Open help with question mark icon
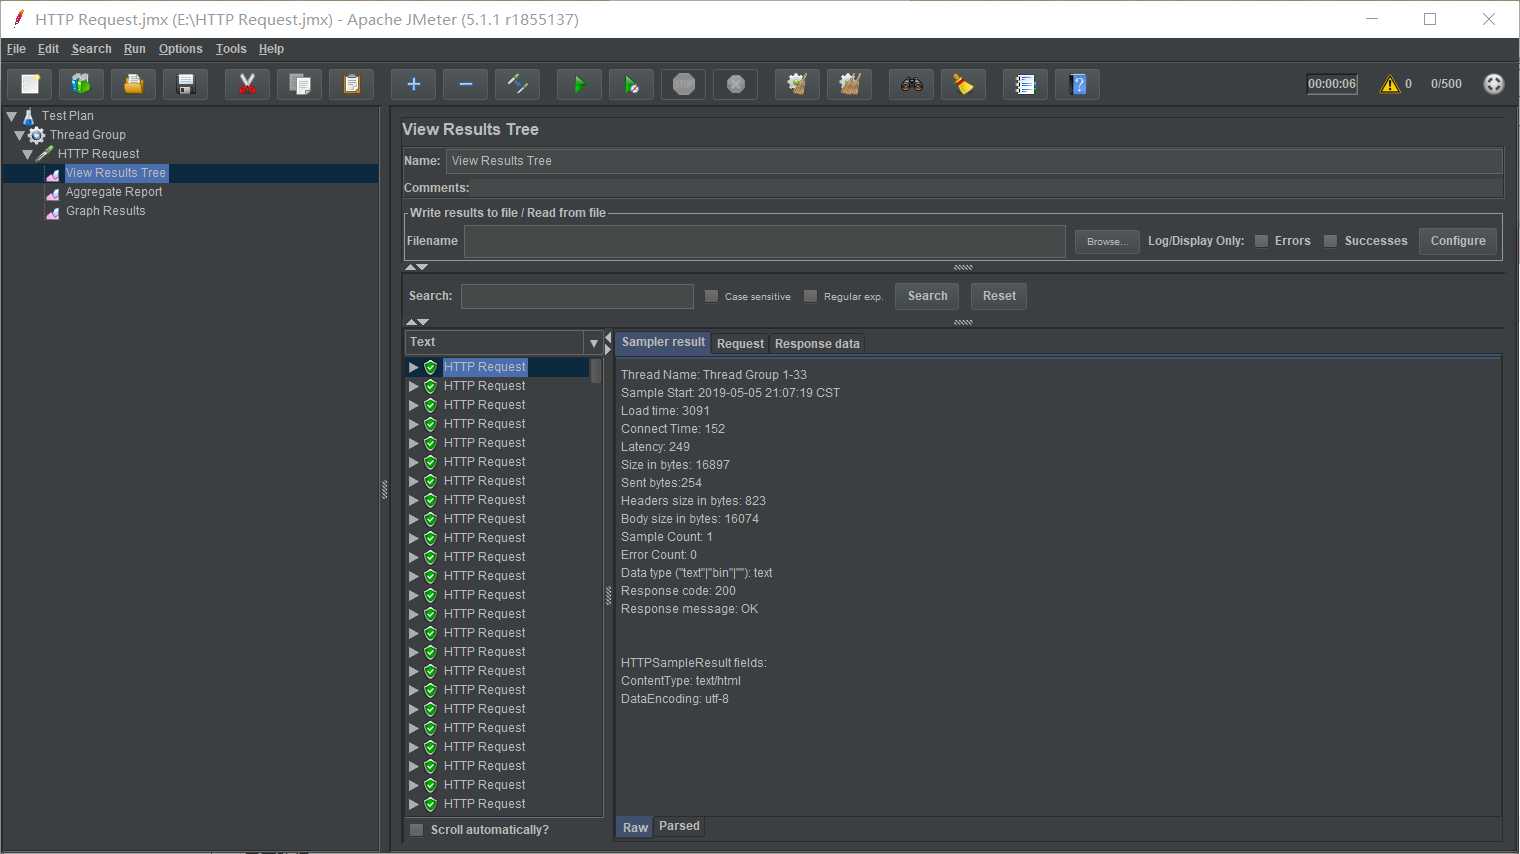Screen dimensions: 1520x854 [x=1078, y=84]
